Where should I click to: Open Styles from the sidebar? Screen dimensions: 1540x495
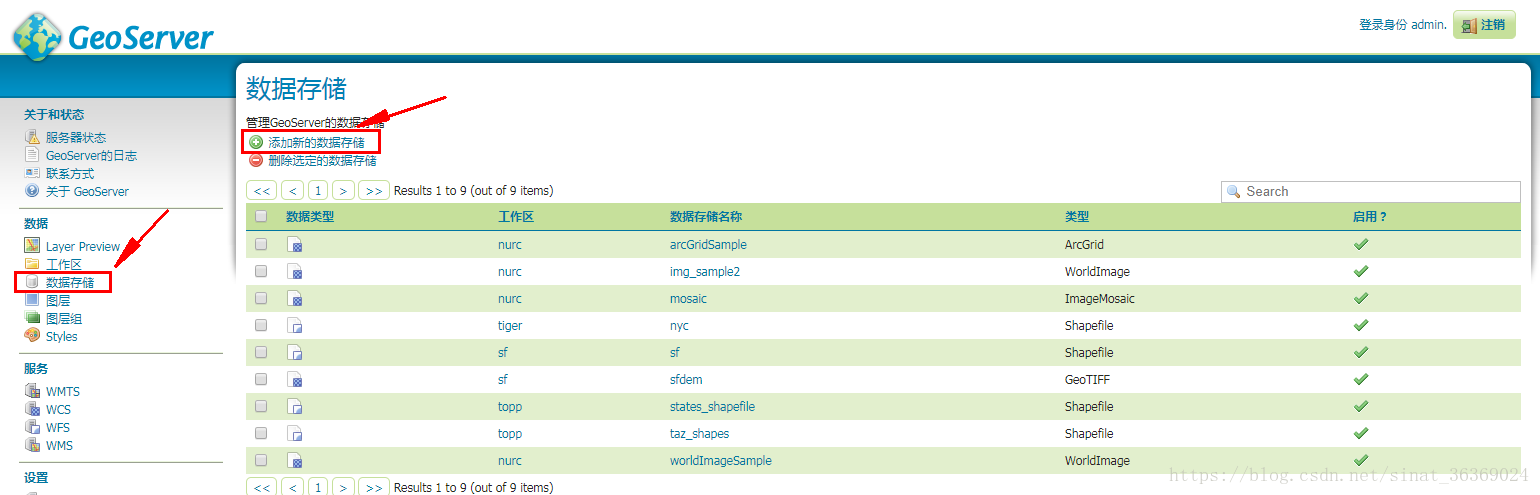click(62, 337)
